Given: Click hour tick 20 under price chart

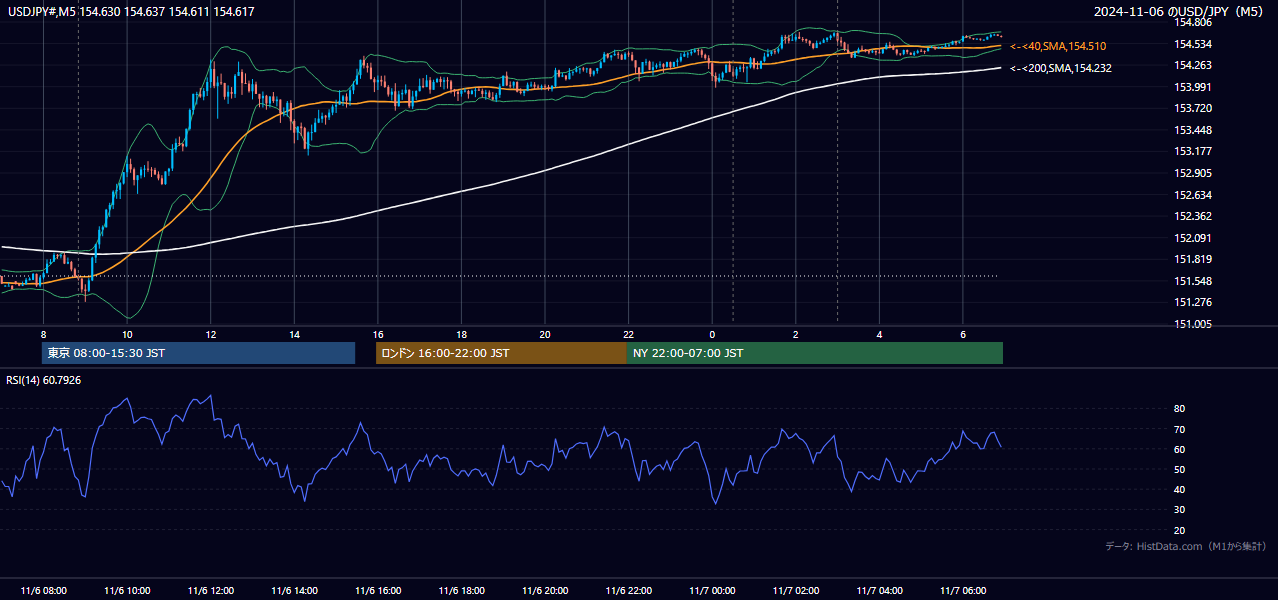Looking at the screenshot, I should pyautogui.click(x=544, y=334).
